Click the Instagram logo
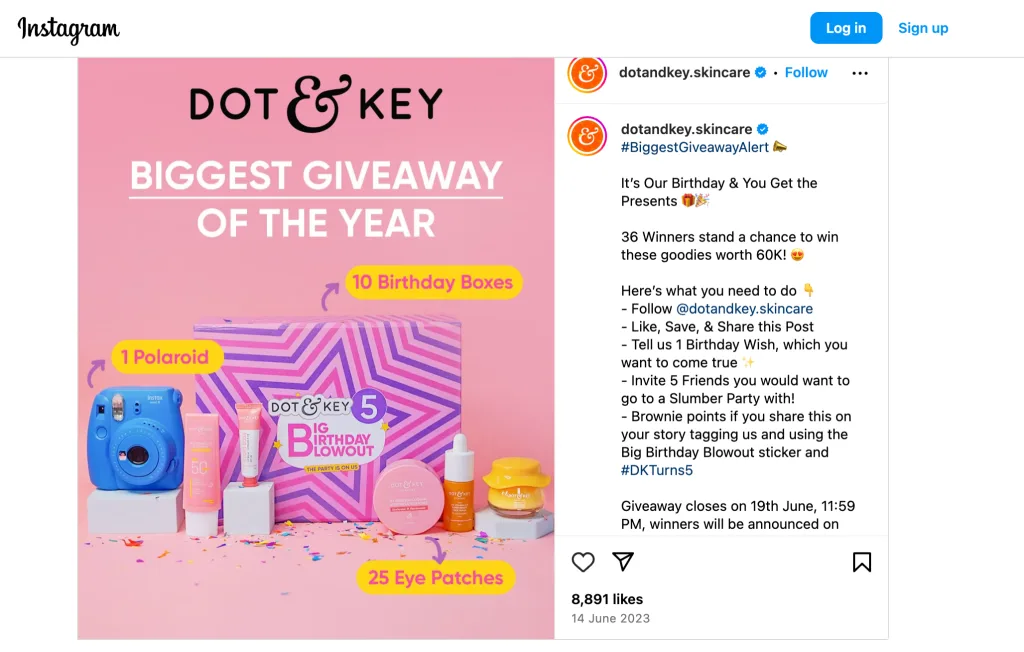Screen dimensions: 1024x652 (x=68, y=29)
